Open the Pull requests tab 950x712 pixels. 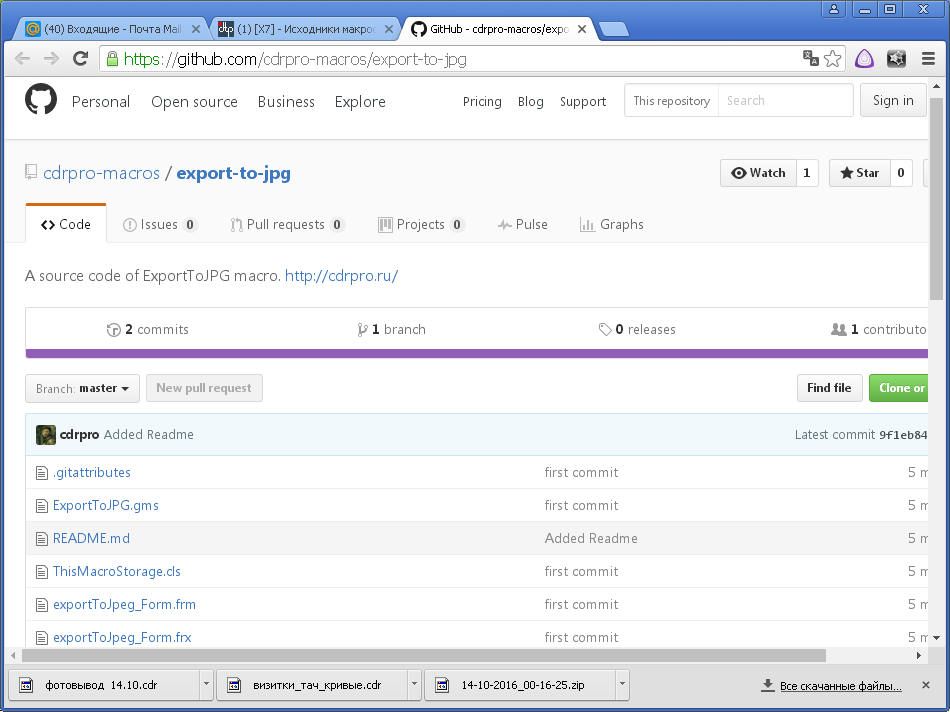point(287,225)
